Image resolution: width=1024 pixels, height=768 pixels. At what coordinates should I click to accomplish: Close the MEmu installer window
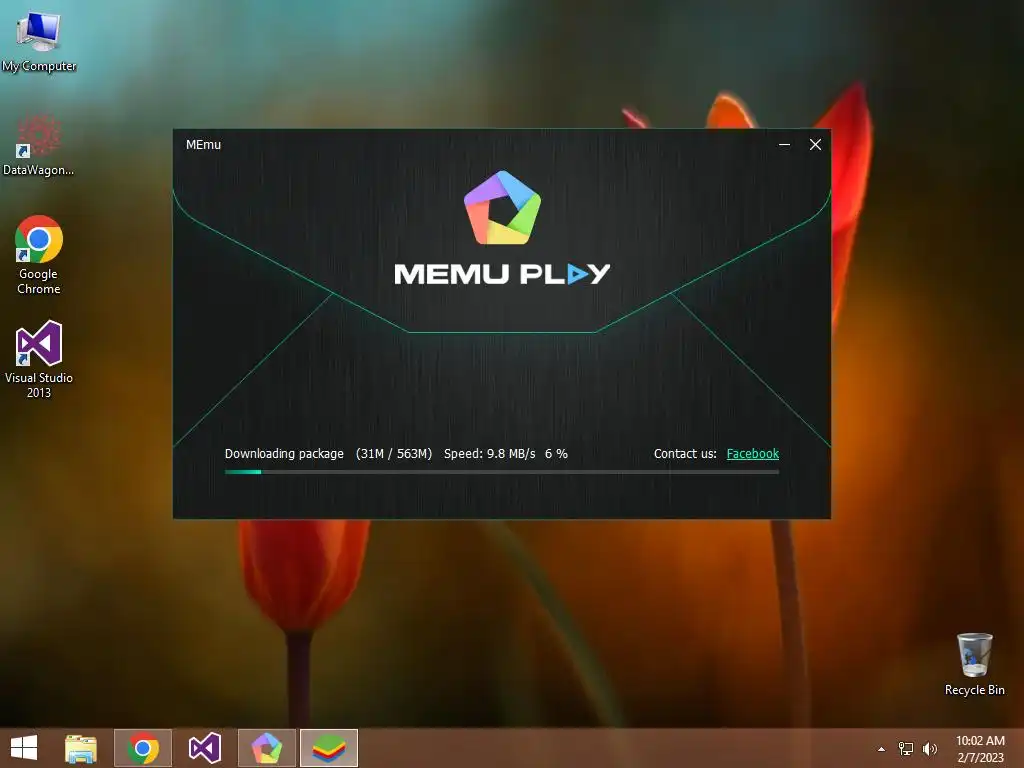tap(815, 144)
